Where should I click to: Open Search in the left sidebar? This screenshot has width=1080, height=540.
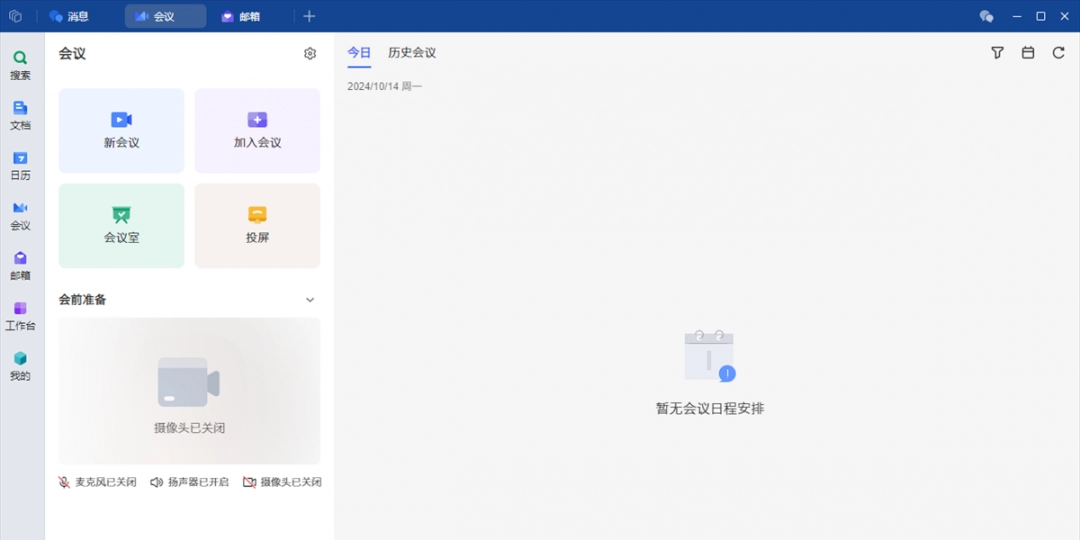[20, 65]
